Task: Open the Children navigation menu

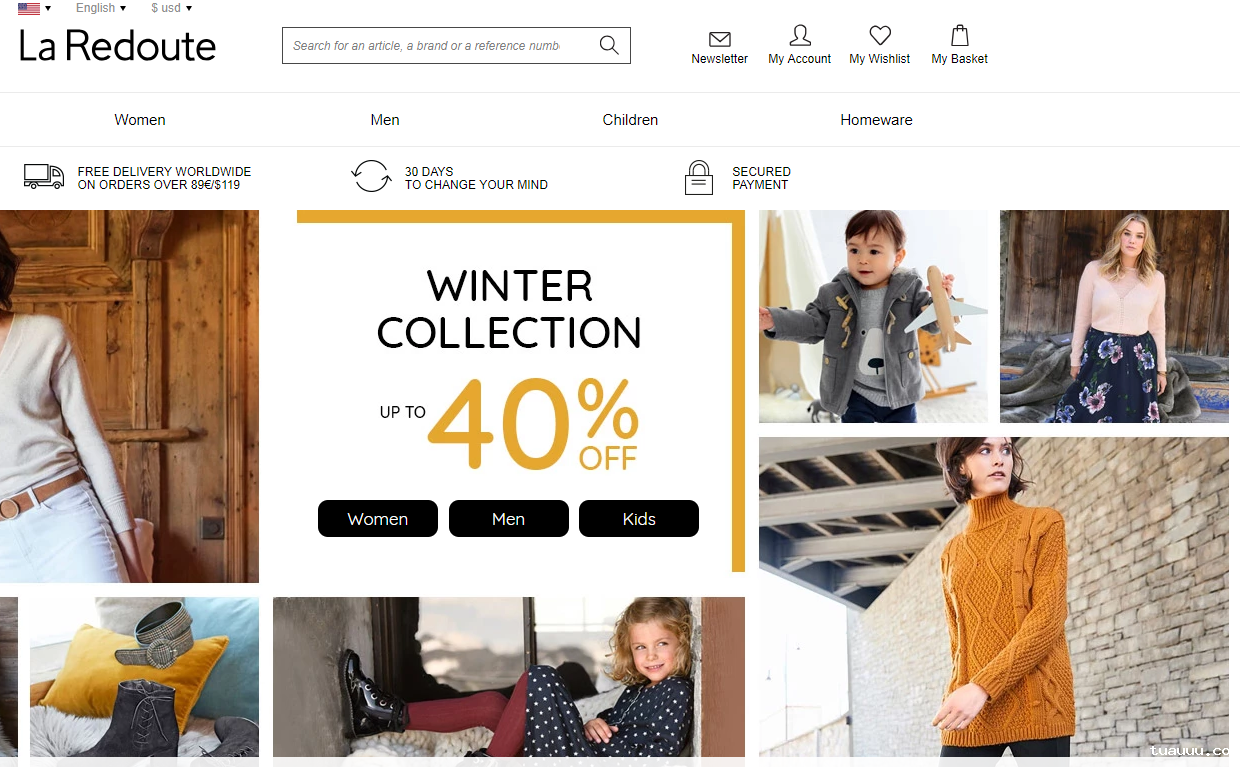Action: click(630, 120)
